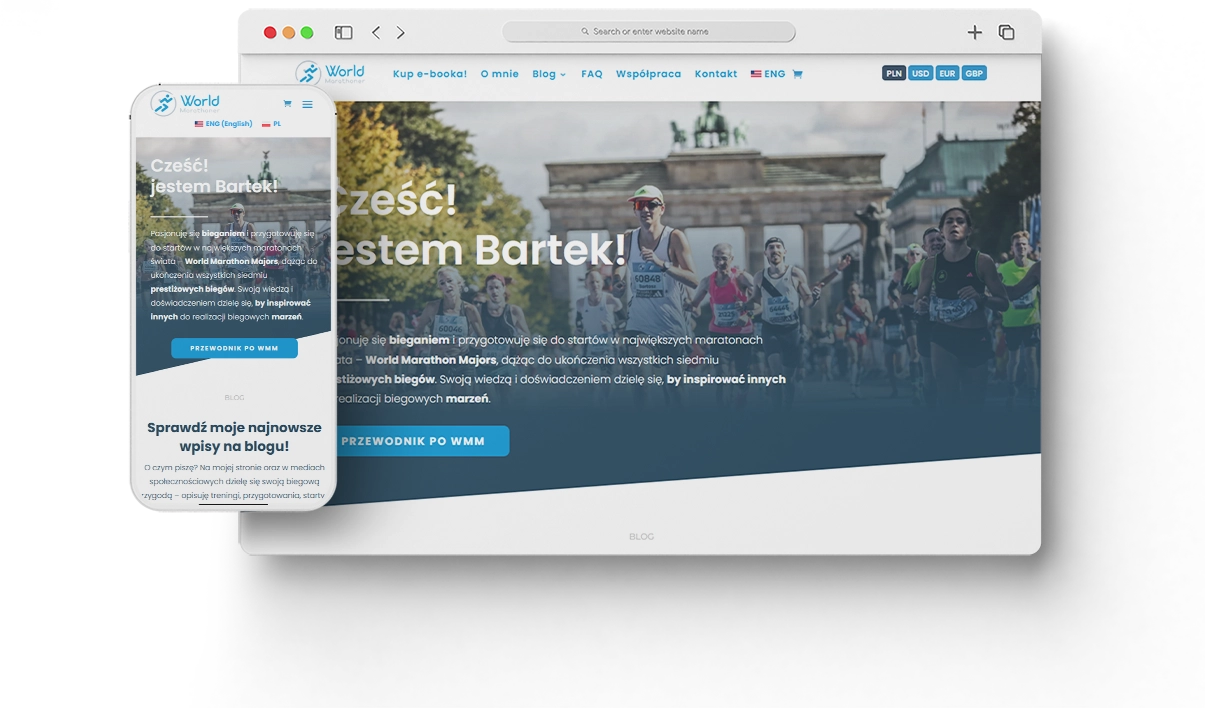Viewport: 1205px width, 708px height.
Task: Click the search or enter website name field
Action: pyautogui.click(x=649, y=32)
